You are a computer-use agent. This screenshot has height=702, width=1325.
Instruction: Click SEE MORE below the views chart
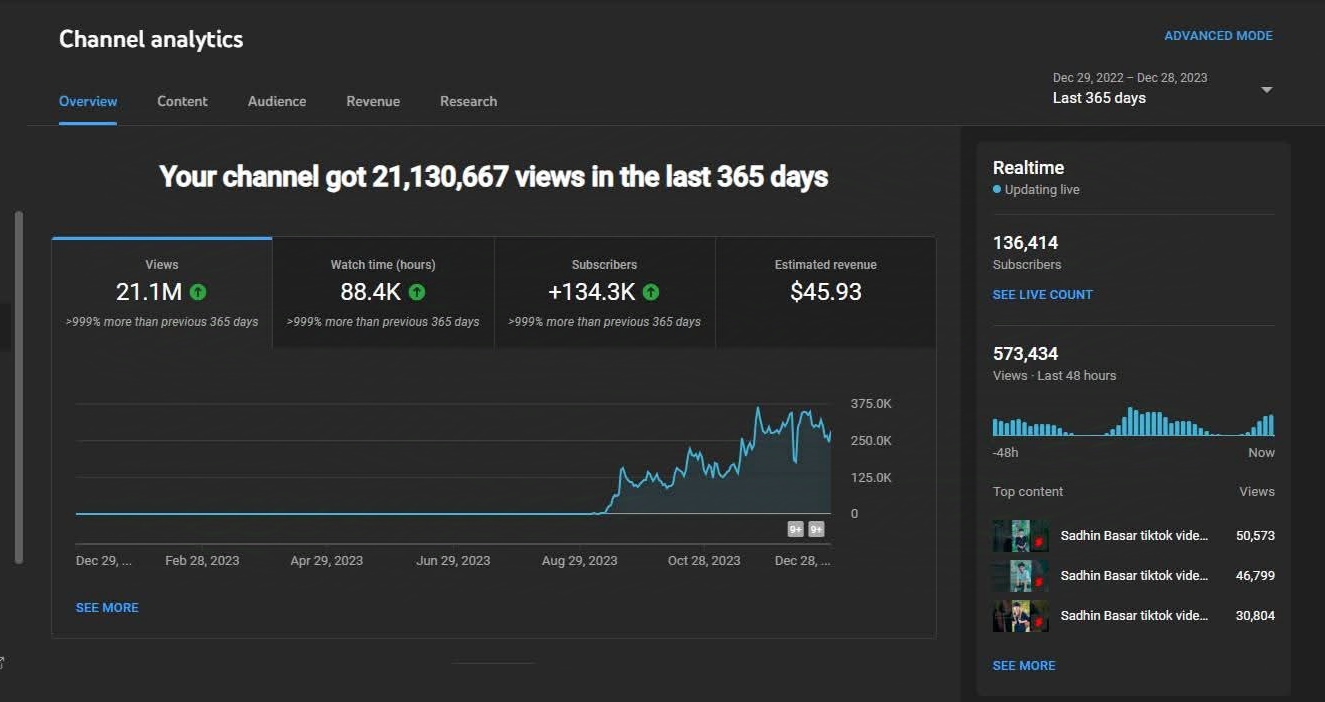pos(107,607)
